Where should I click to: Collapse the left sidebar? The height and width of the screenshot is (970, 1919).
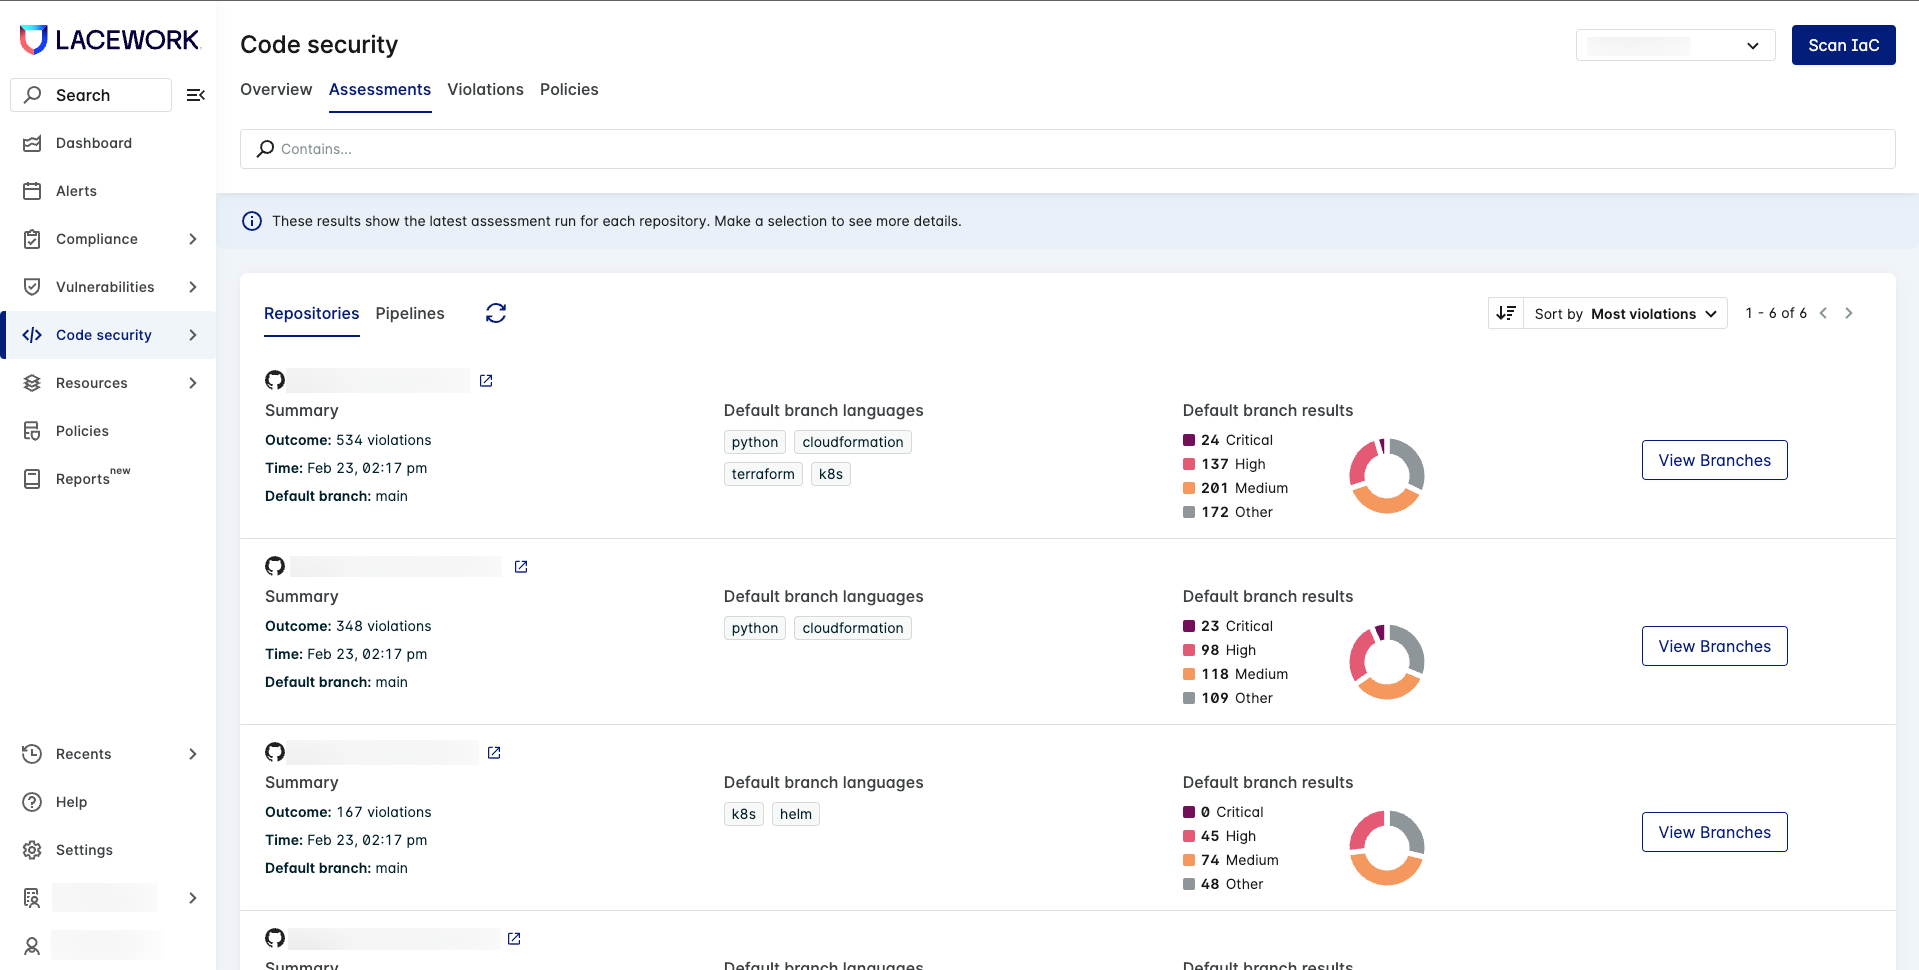195,95
